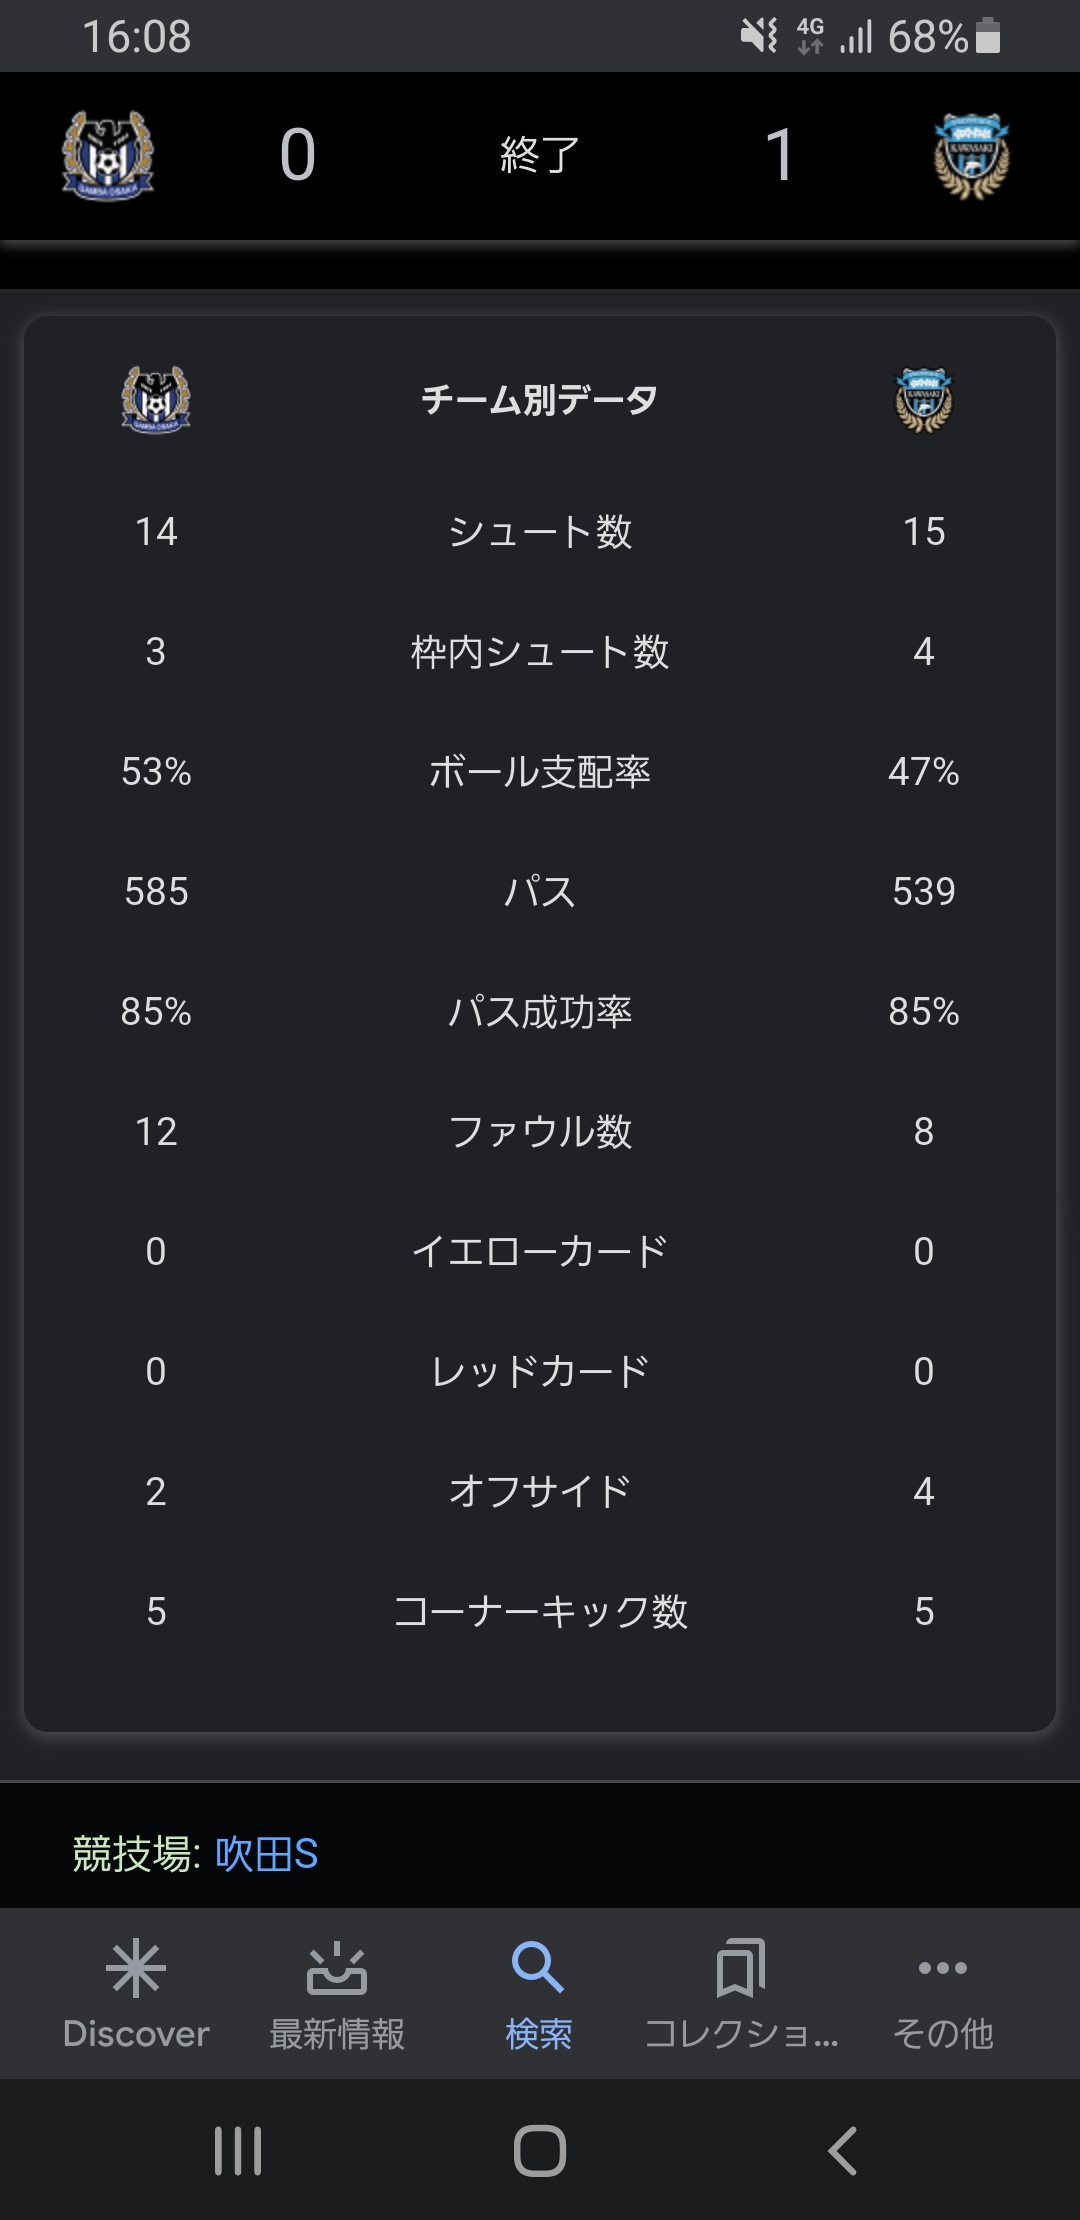Viewport: 1080px width, 2220px height.
Task: Tap the シュート数 stat row label
Action: coord(540,531)
